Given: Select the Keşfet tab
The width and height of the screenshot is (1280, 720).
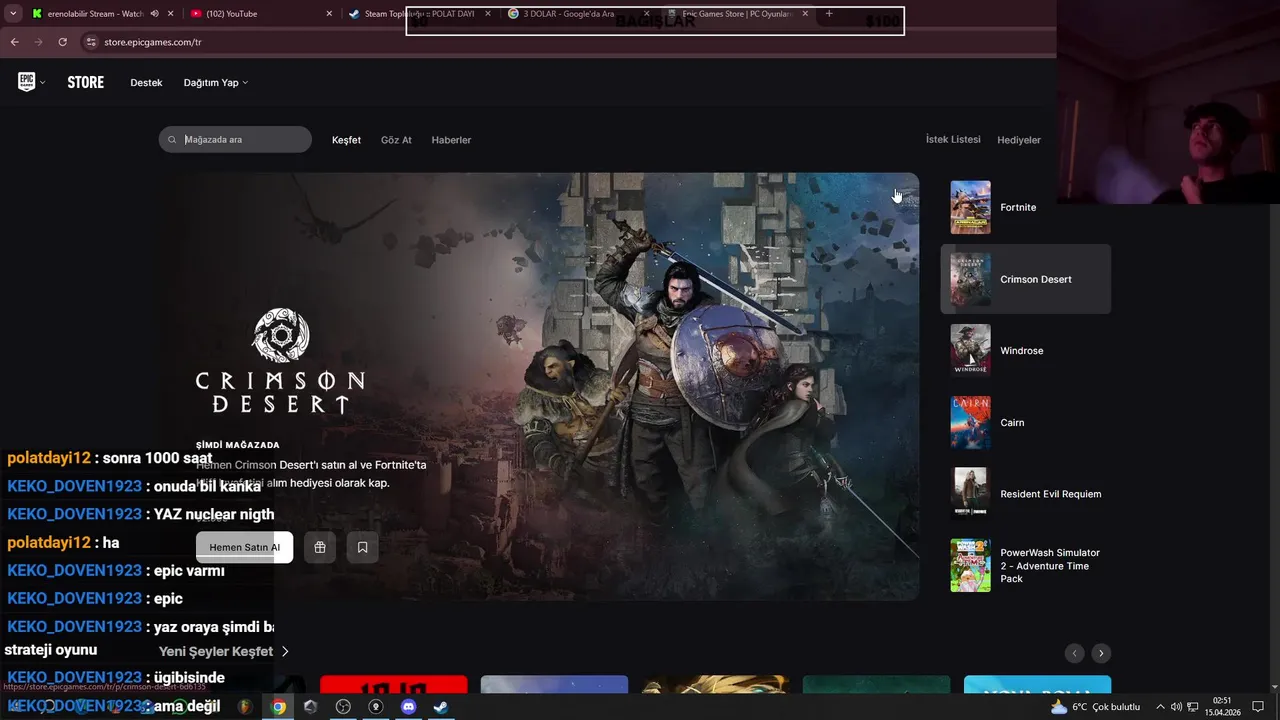Looking at the screenshot, I should pyautogui.click(x=346, y=140).
